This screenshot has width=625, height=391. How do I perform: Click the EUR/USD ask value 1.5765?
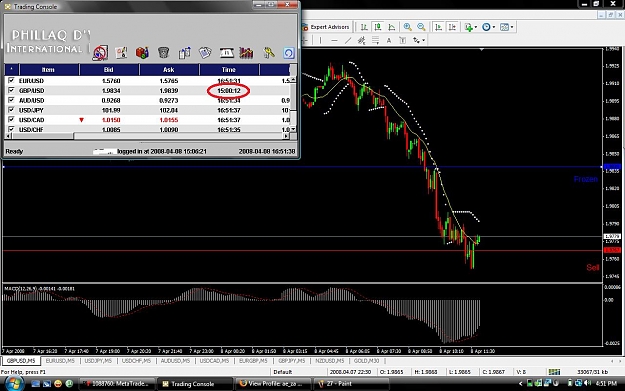pos(169,81)
